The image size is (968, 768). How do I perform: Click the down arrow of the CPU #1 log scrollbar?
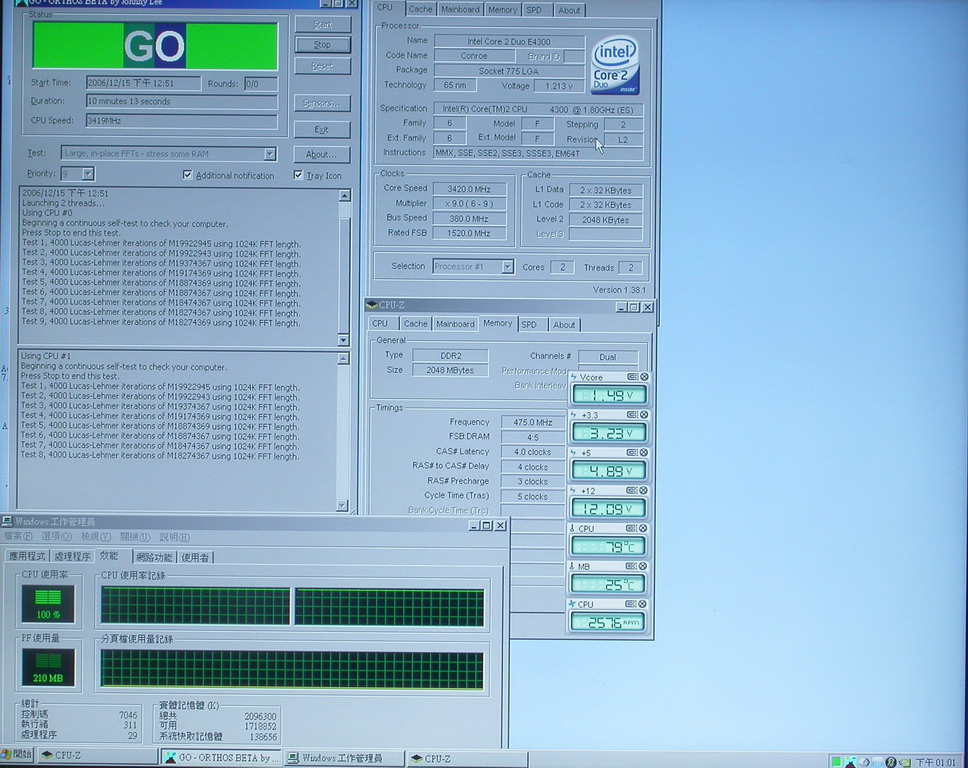343,505
